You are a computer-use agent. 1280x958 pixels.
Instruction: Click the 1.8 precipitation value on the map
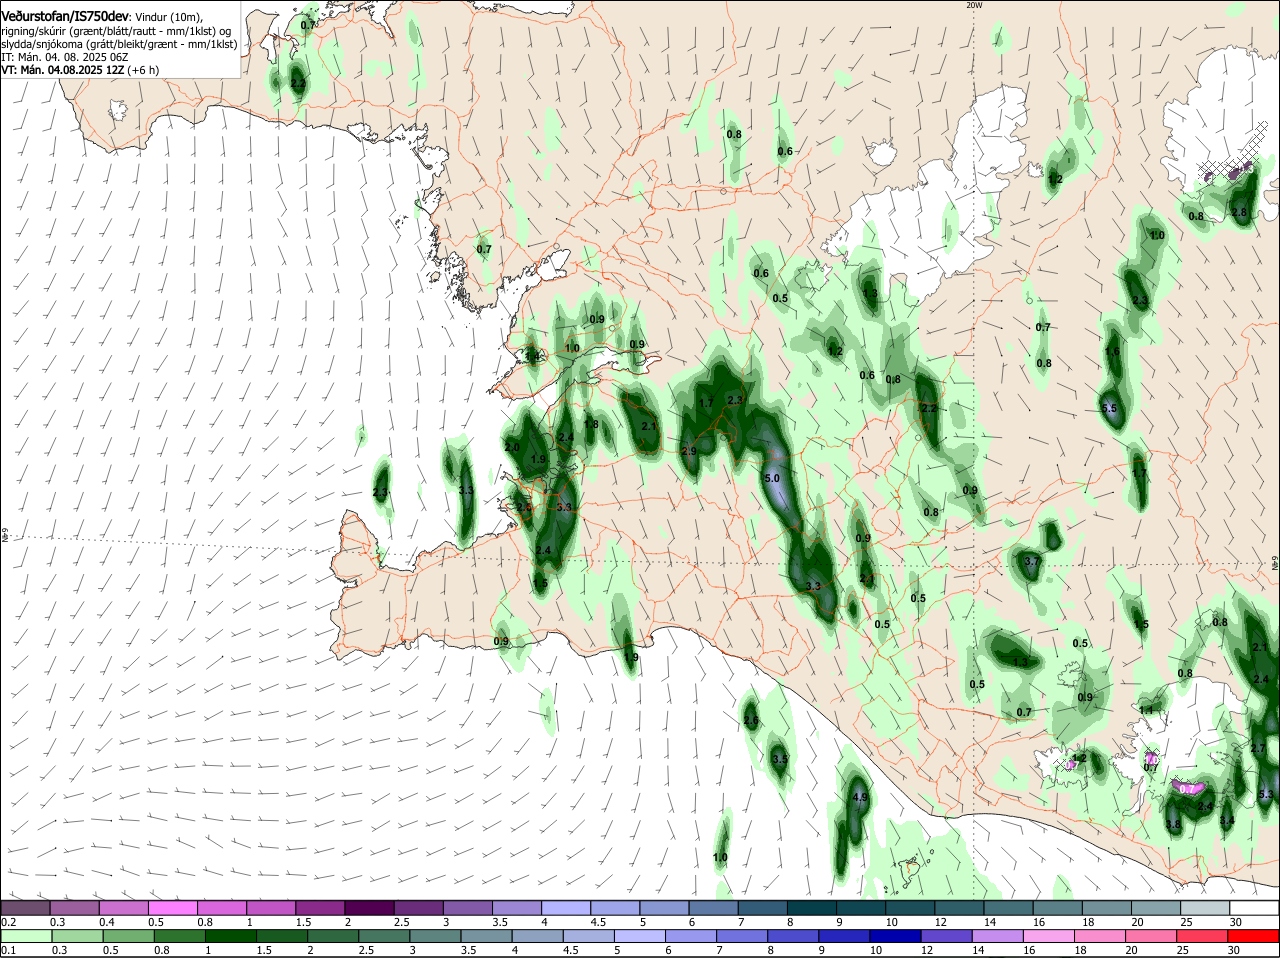click(591, 424)
